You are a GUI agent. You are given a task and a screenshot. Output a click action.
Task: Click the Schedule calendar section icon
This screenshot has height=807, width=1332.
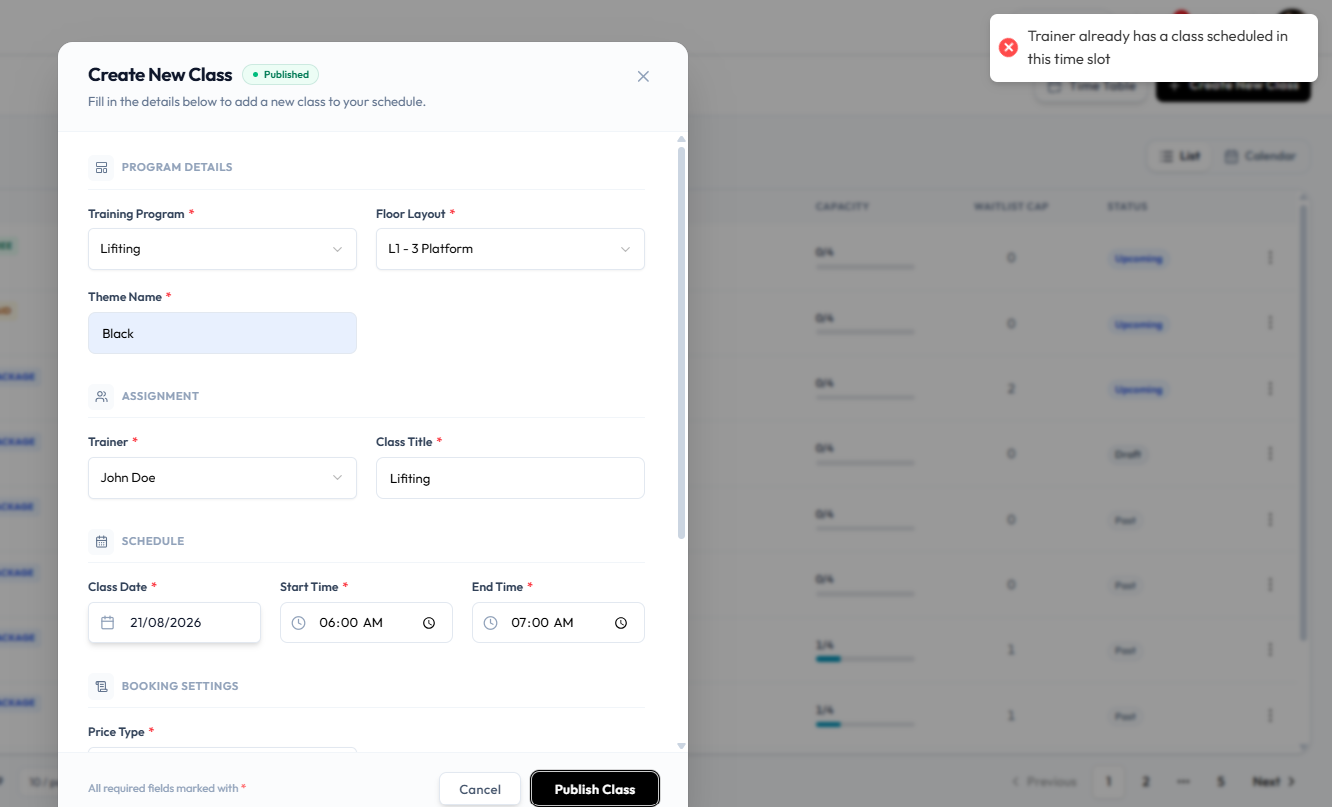pyautogui.click(x=101, y=541)
